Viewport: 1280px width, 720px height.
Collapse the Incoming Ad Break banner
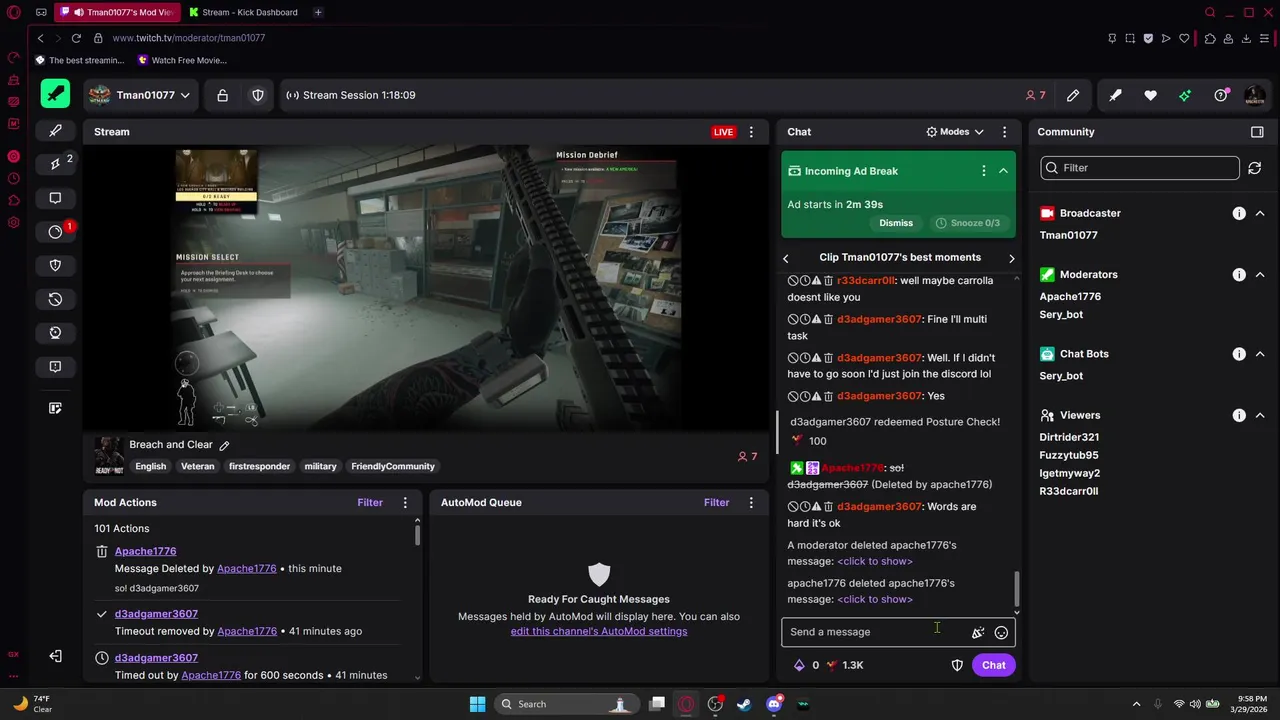(1003, 171)
